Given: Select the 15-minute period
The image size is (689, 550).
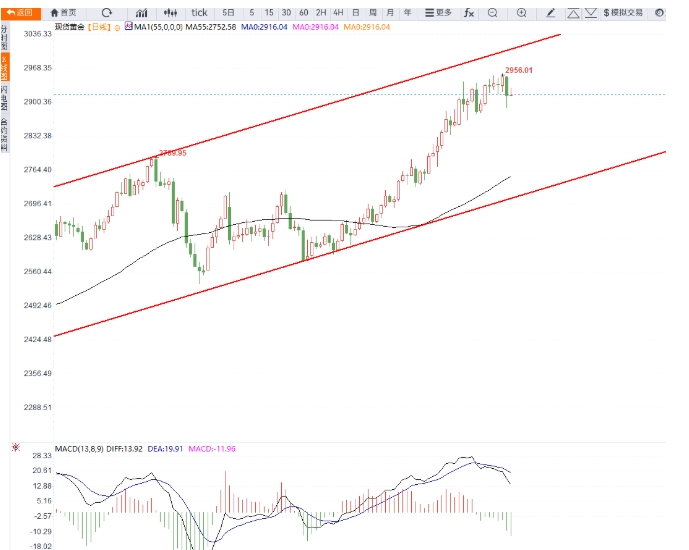Looking at the screenshot, I should click(269, 13).
